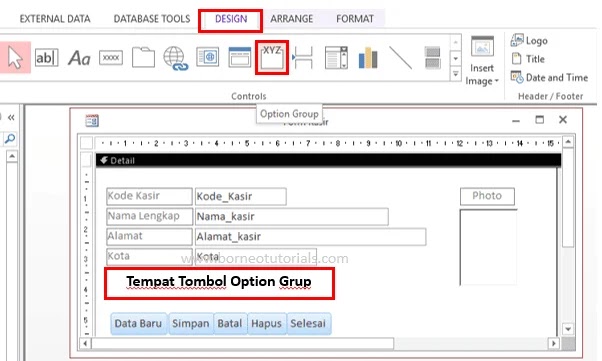The width and height of the screenshot is (602, 361).
Task: Click the Selesai button on the form
Action: click(x=308, y=323)
